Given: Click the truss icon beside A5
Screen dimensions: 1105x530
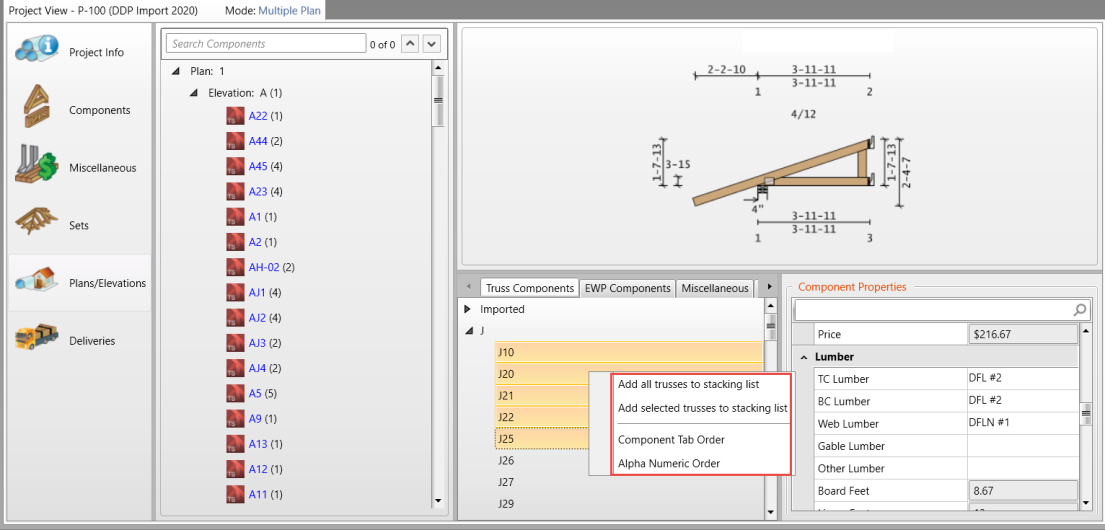Looking at the screenshot, I should pyautogui.click(x=235, y=393).
